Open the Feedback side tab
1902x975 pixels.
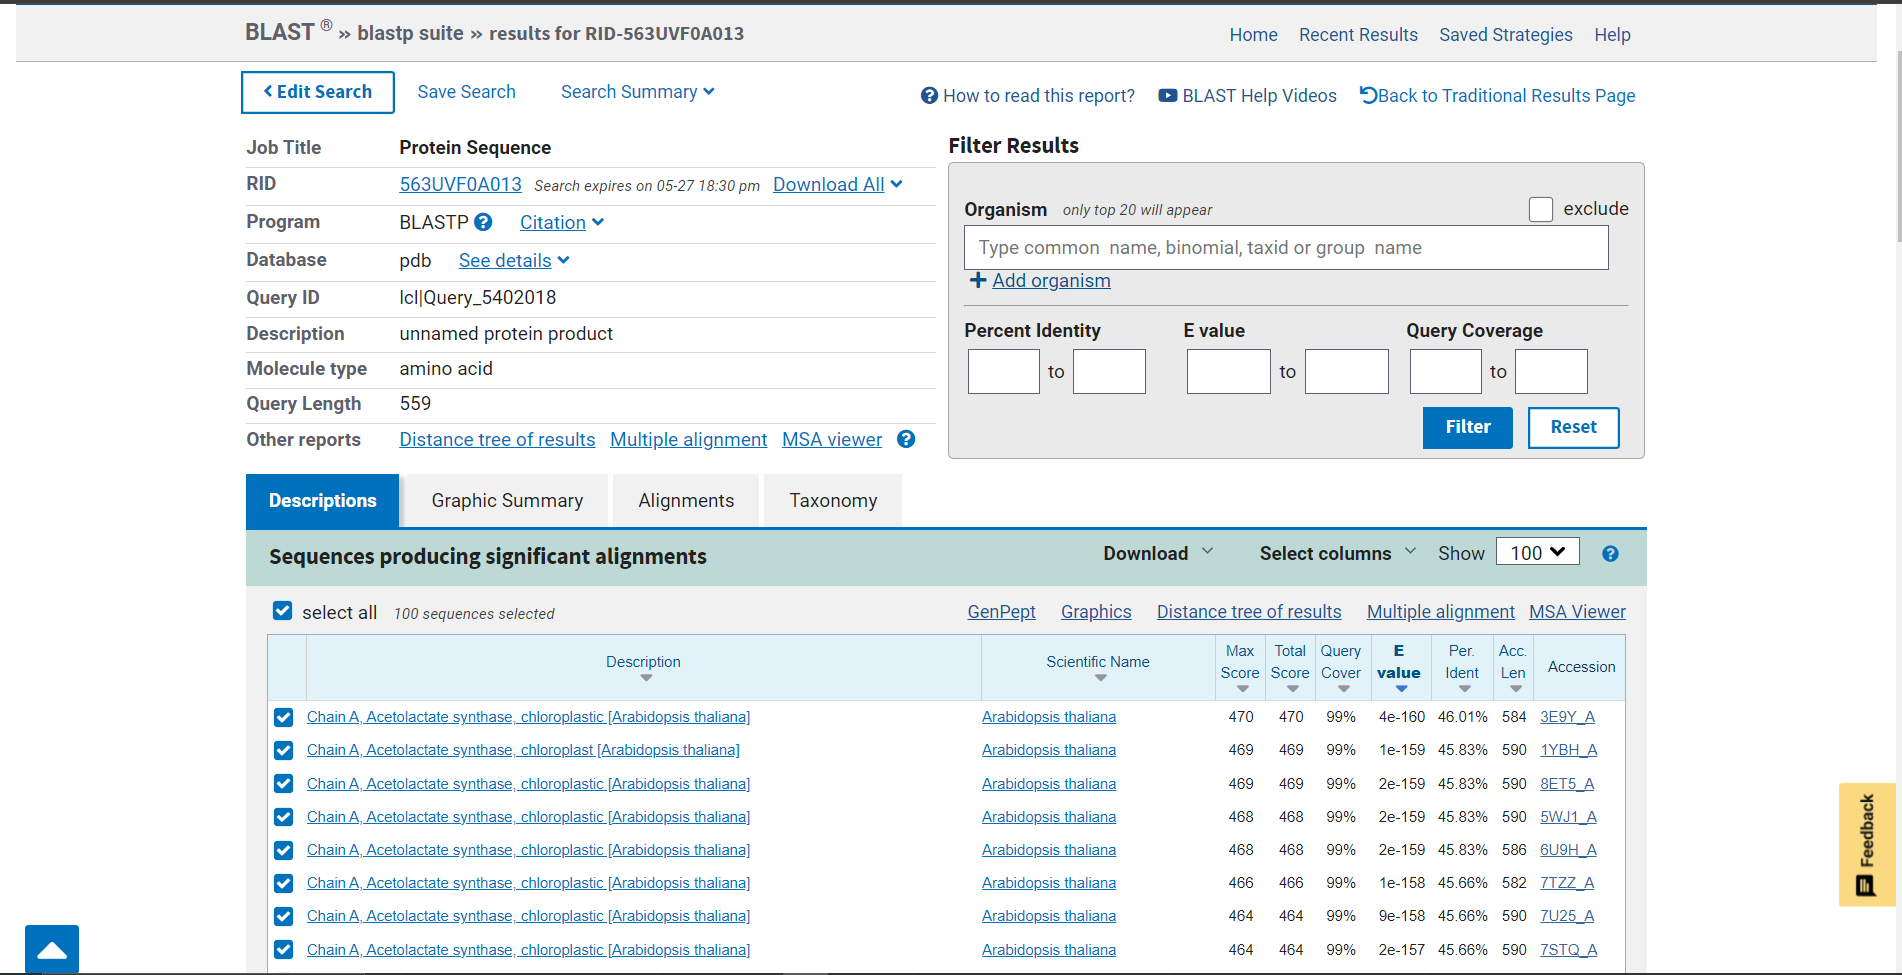pyautogui.click(x=1867, y=844)
